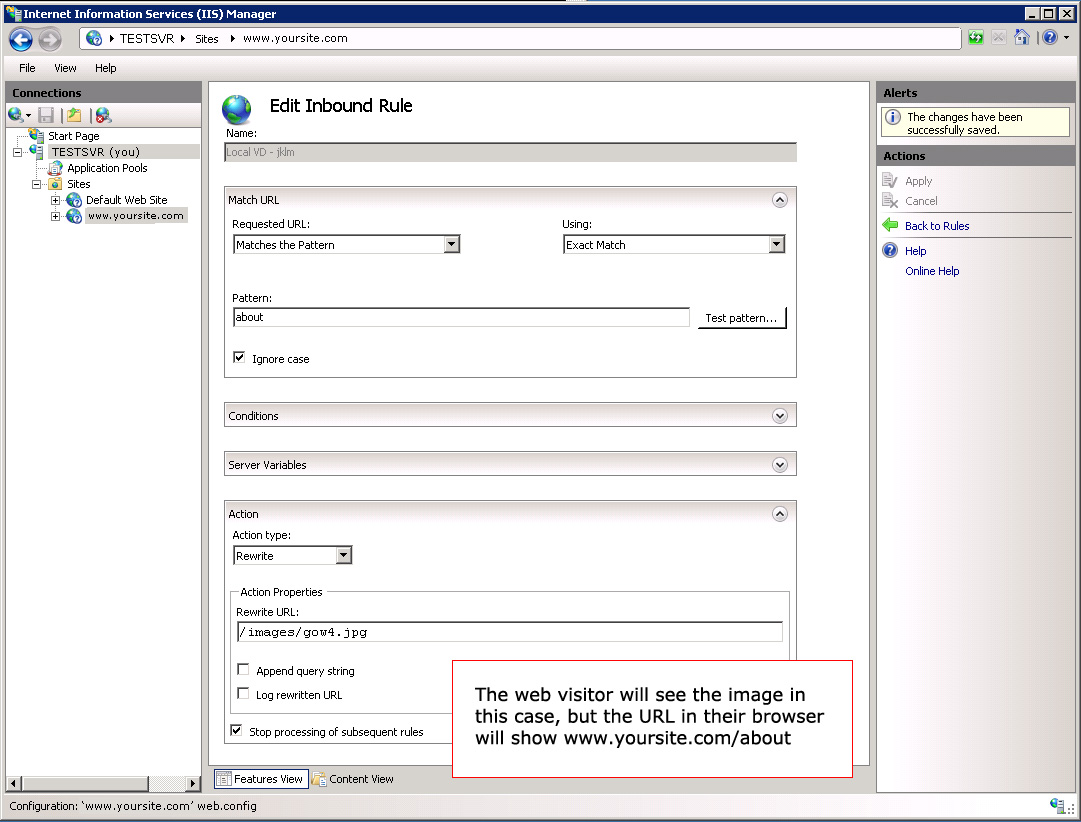Click the Application Pools icon in tree
1081x822 pixels.
point(56,168)
